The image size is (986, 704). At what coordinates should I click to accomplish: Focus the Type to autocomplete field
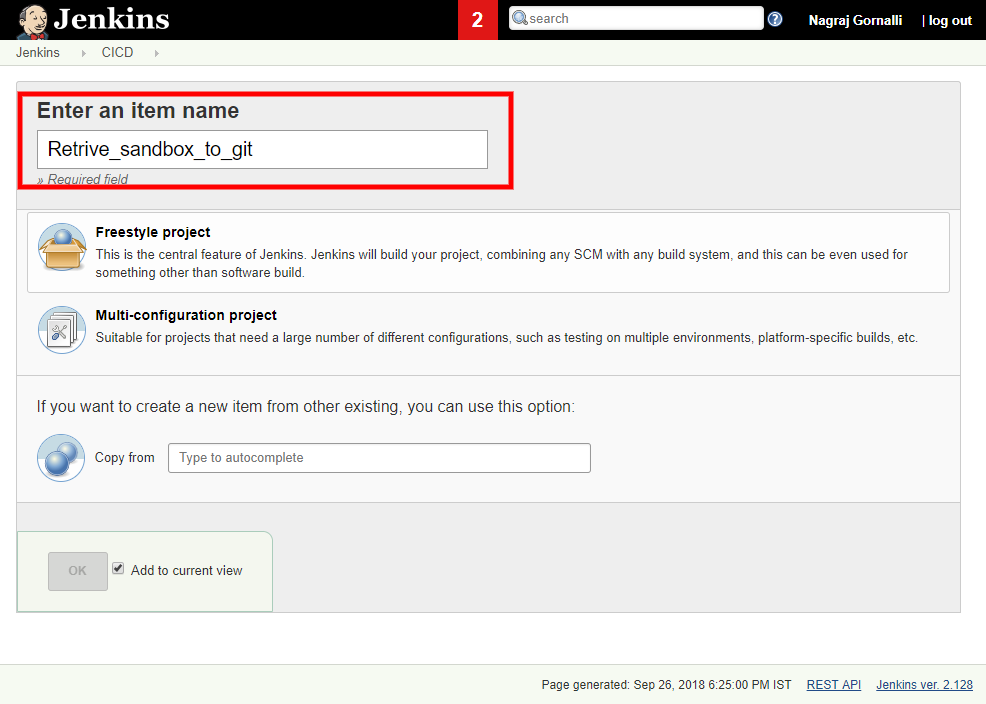(x=379, y=458)
